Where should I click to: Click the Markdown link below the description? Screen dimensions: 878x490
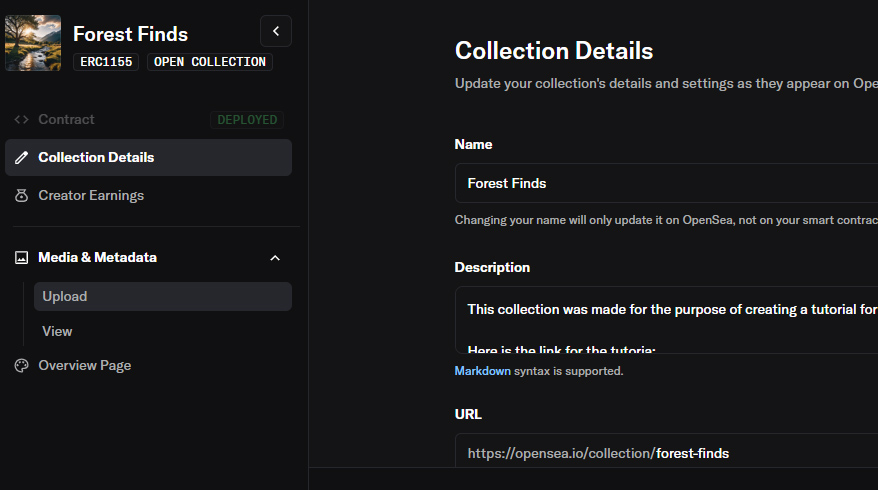pyautogui.click(x=482, y=371)
